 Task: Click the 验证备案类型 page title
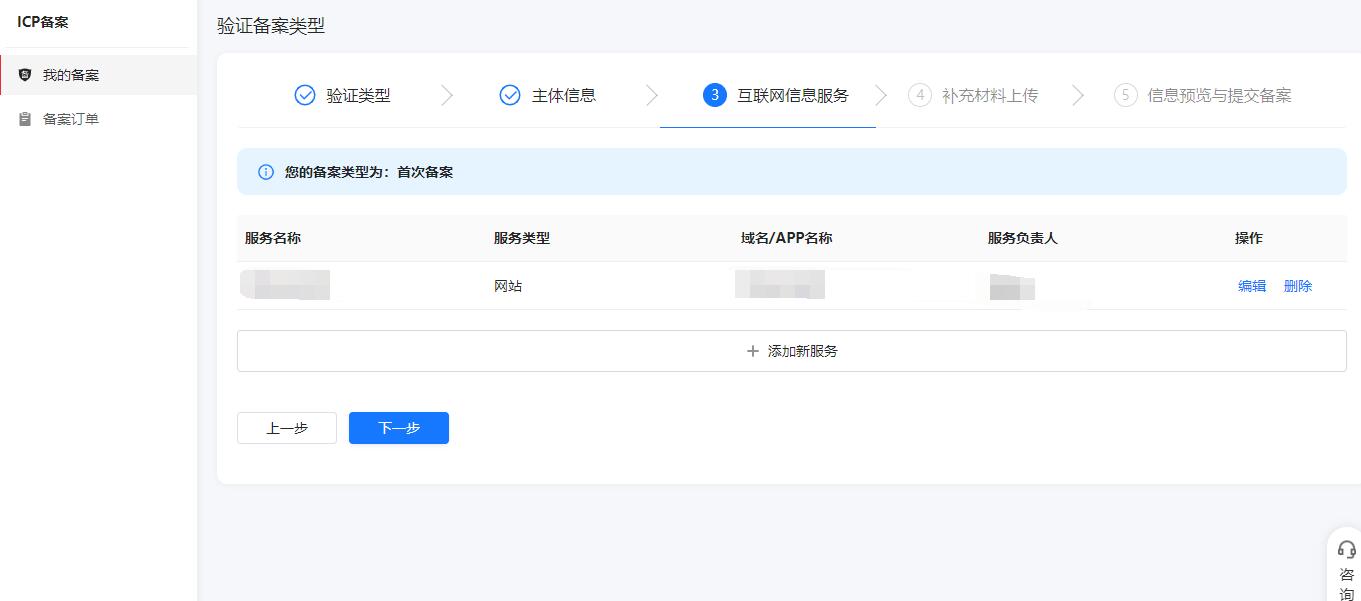pos(271,26)
